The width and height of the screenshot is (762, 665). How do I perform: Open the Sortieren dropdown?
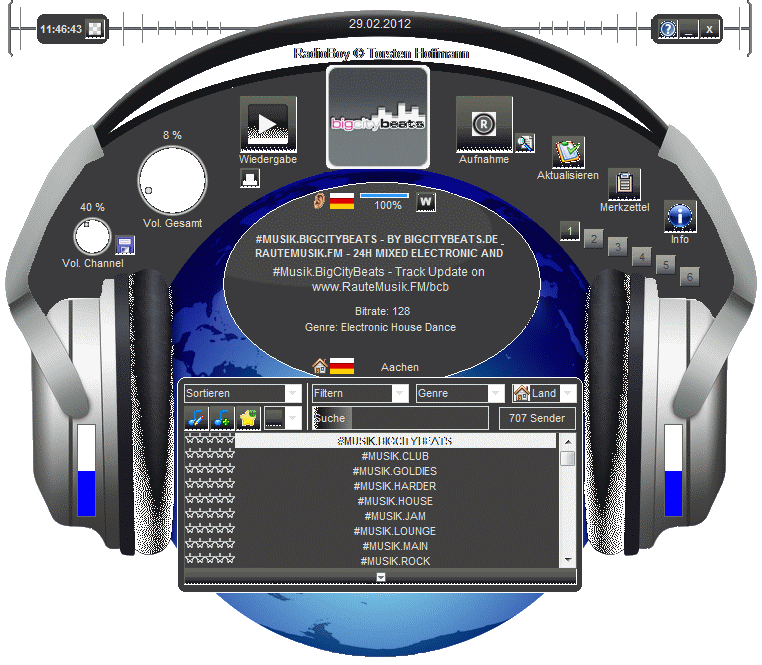(243, 393)
